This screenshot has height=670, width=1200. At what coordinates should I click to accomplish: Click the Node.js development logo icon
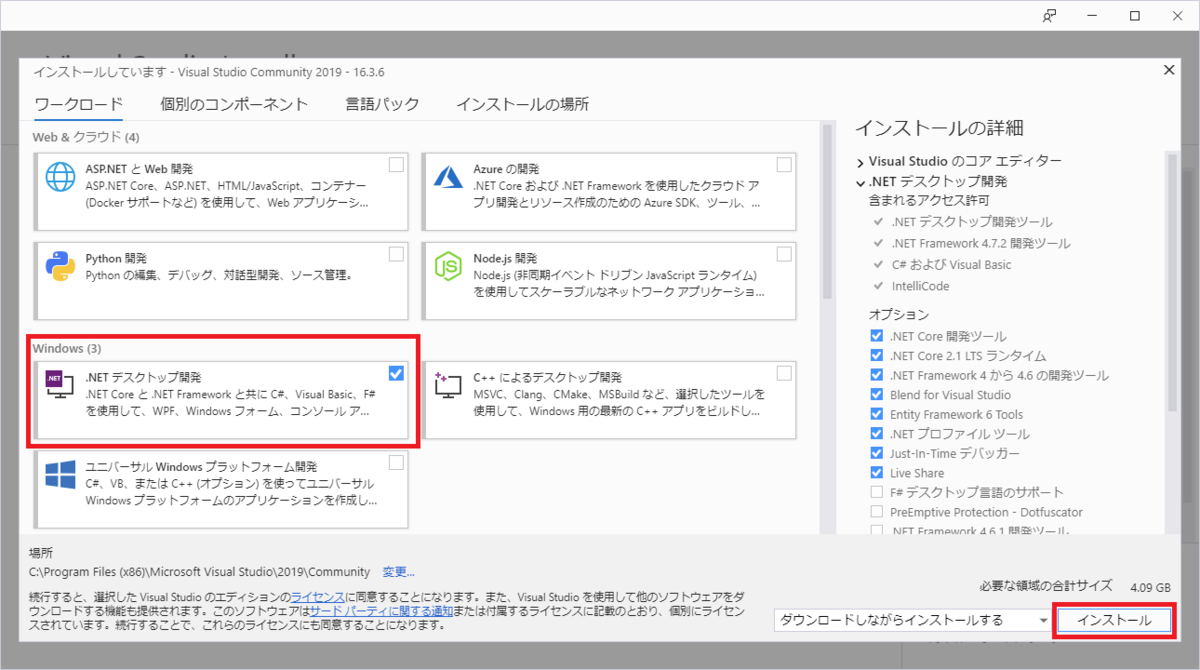[447, 266]
